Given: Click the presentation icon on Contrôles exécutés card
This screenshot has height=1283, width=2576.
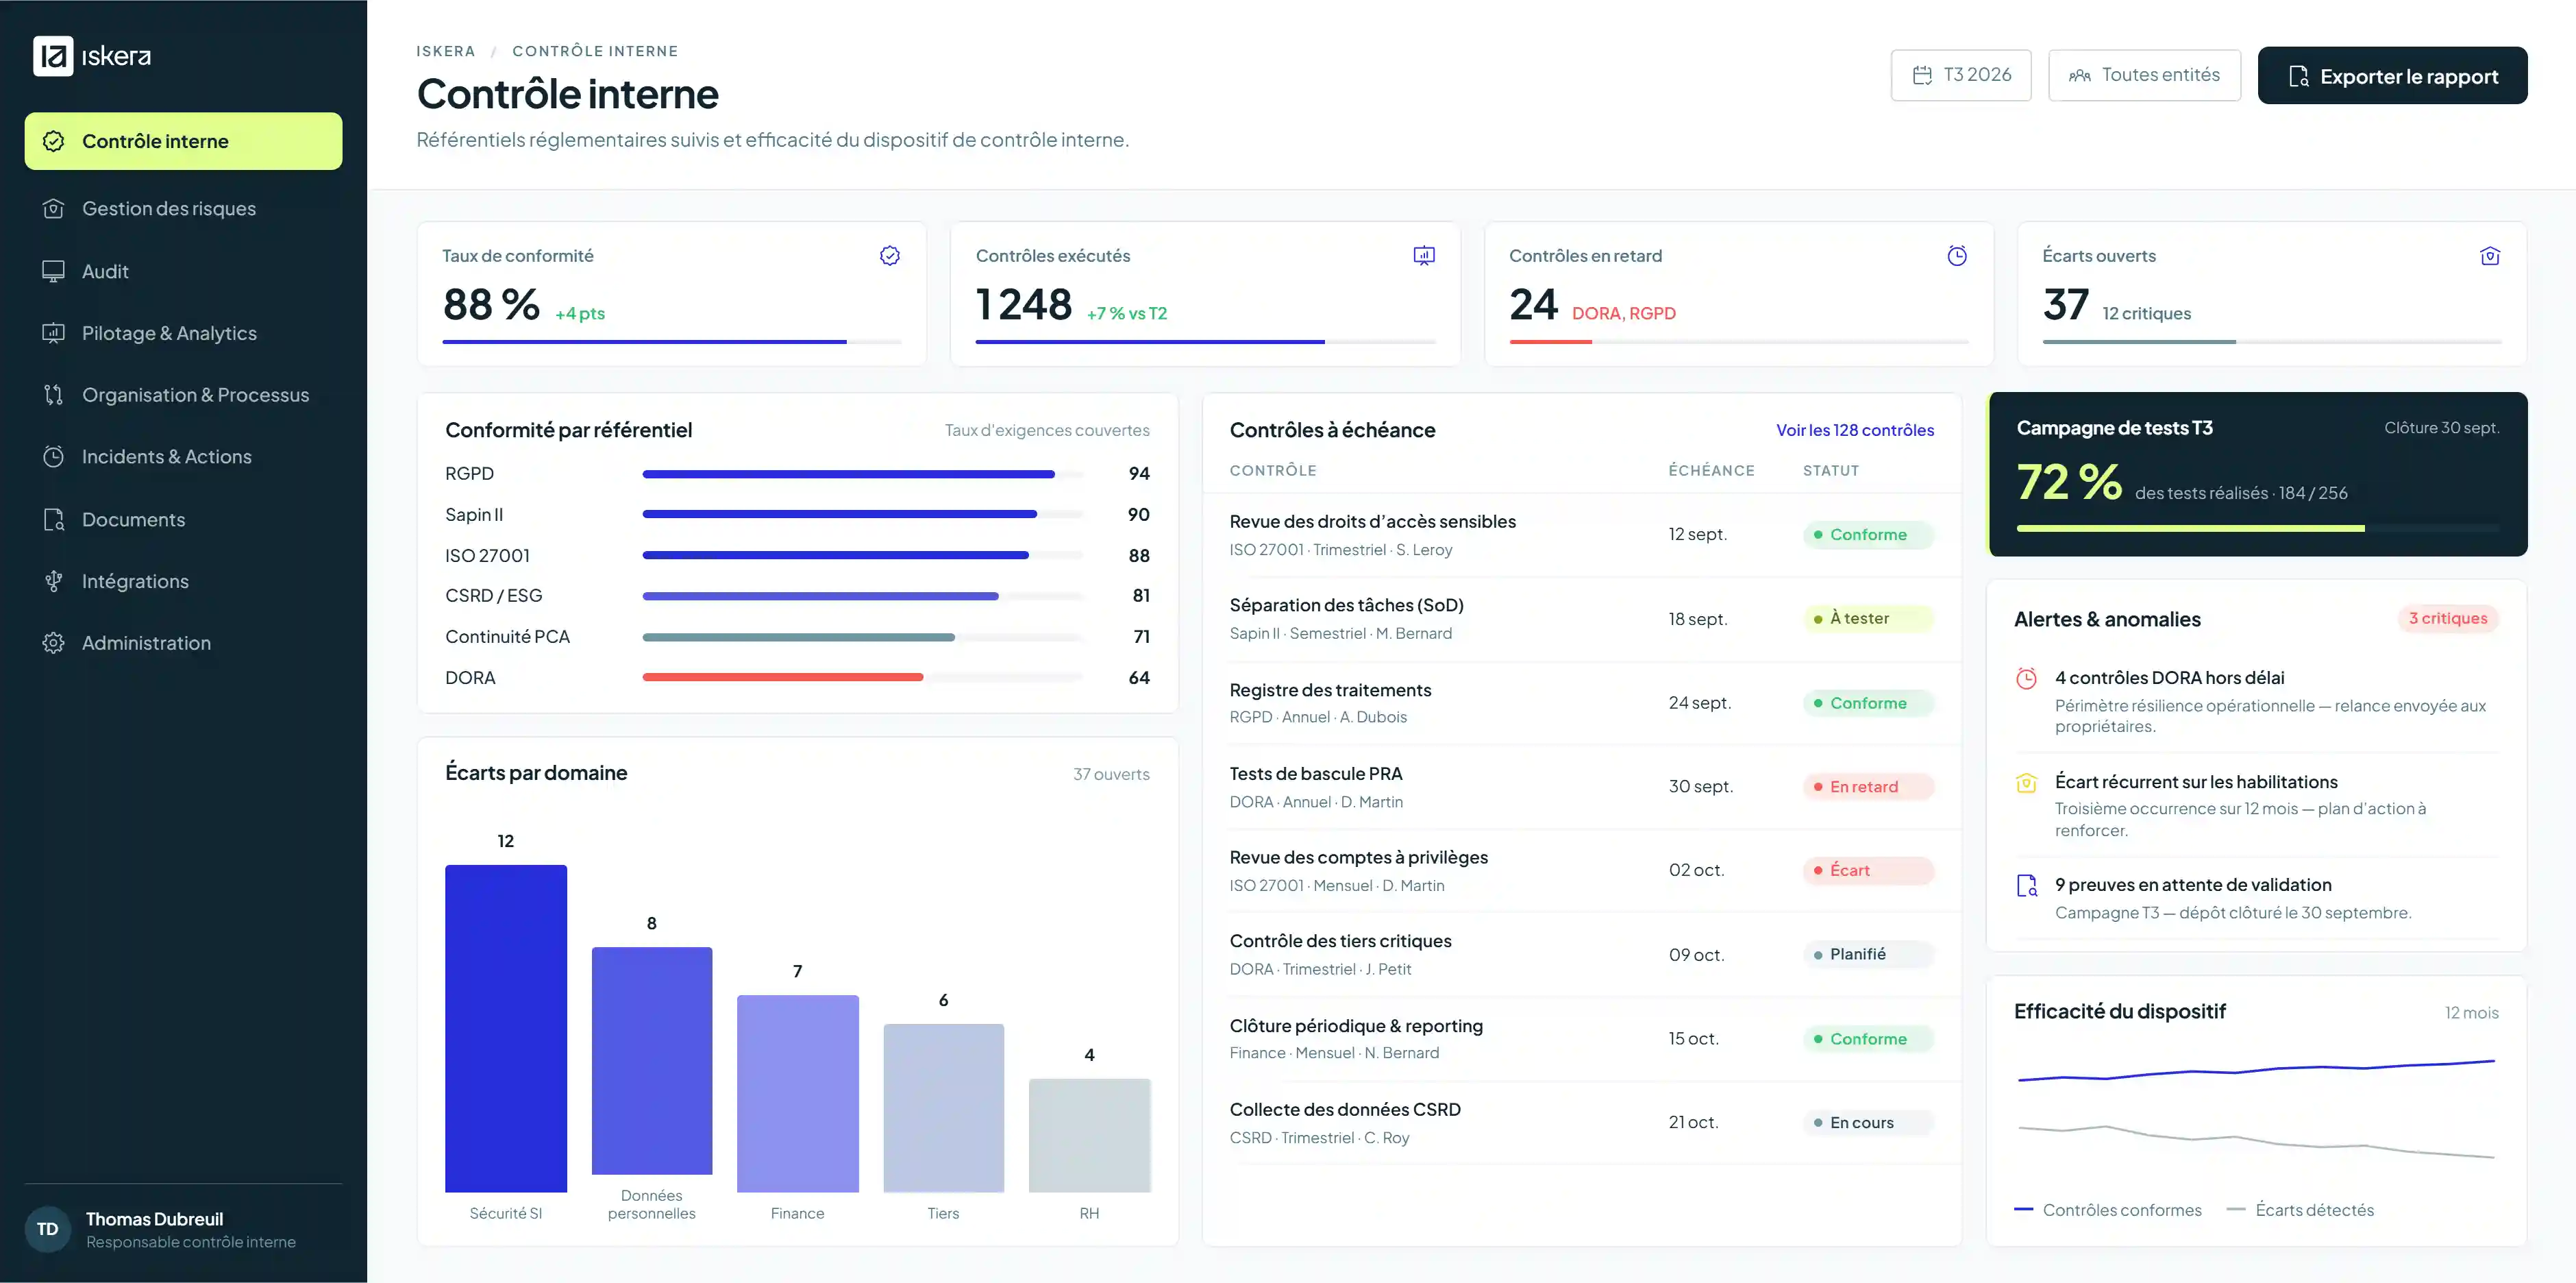Looking at the screenshot, I should tap(1424, 256).
